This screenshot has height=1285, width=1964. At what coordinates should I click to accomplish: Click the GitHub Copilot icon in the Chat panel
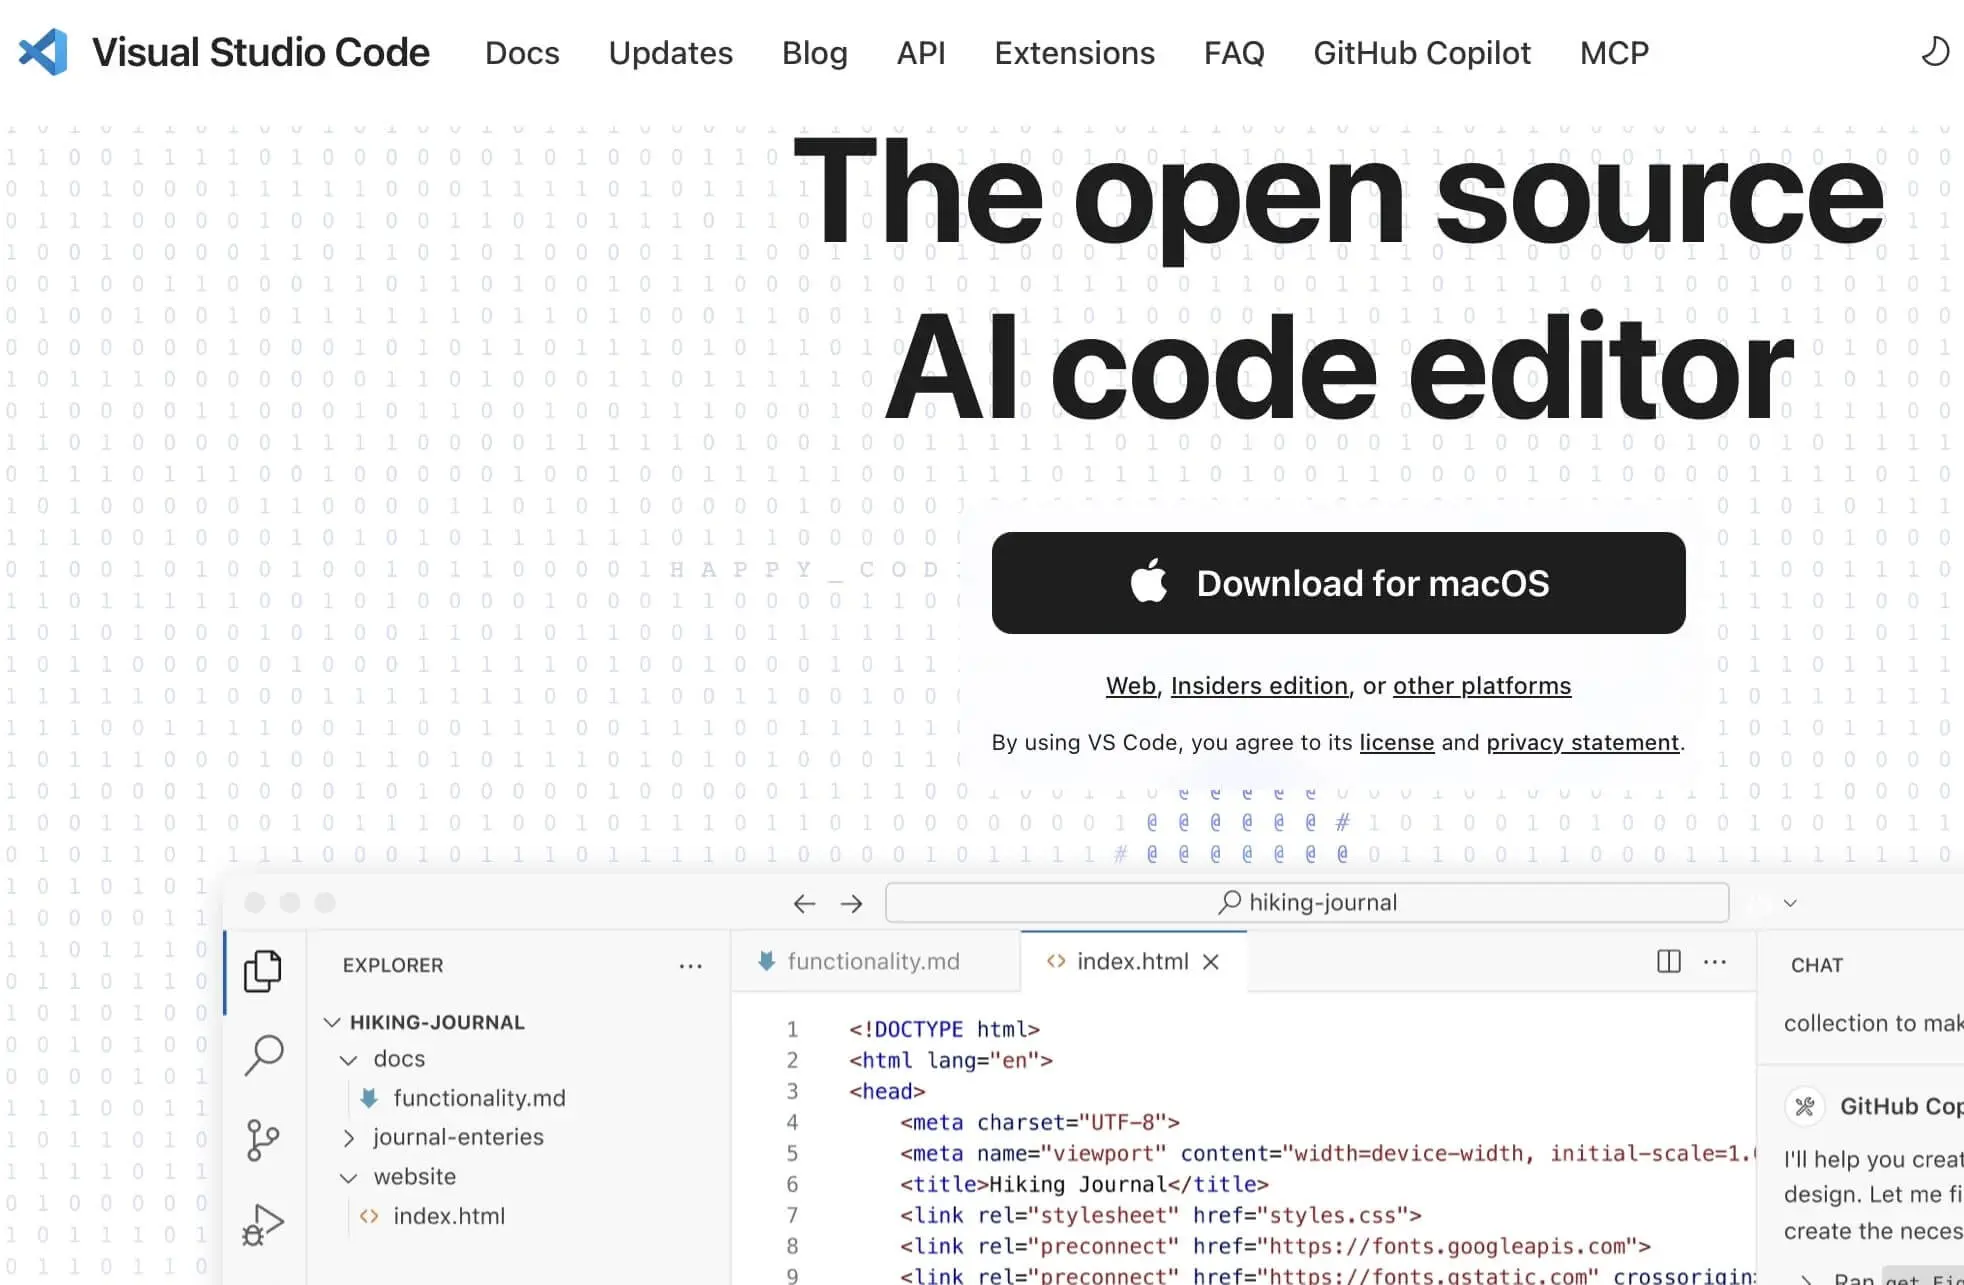tap(1806, 1106)
